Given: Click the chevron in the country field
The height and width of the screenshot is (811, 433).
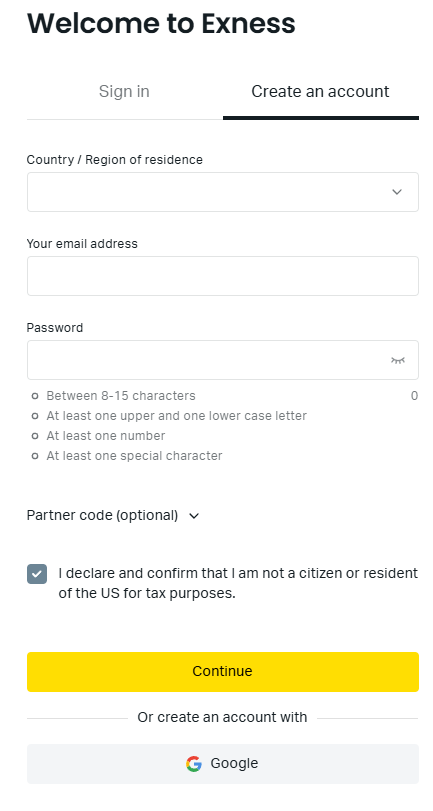Looking at the screenshot, I should [397, 192].
